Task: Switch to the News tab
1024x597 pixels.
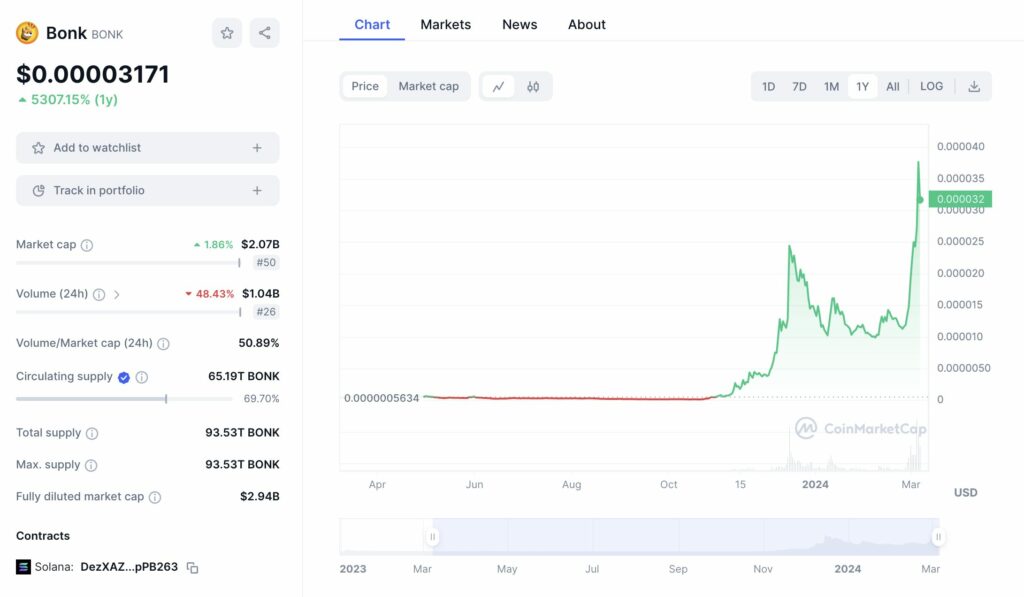Action: [519, 24]
